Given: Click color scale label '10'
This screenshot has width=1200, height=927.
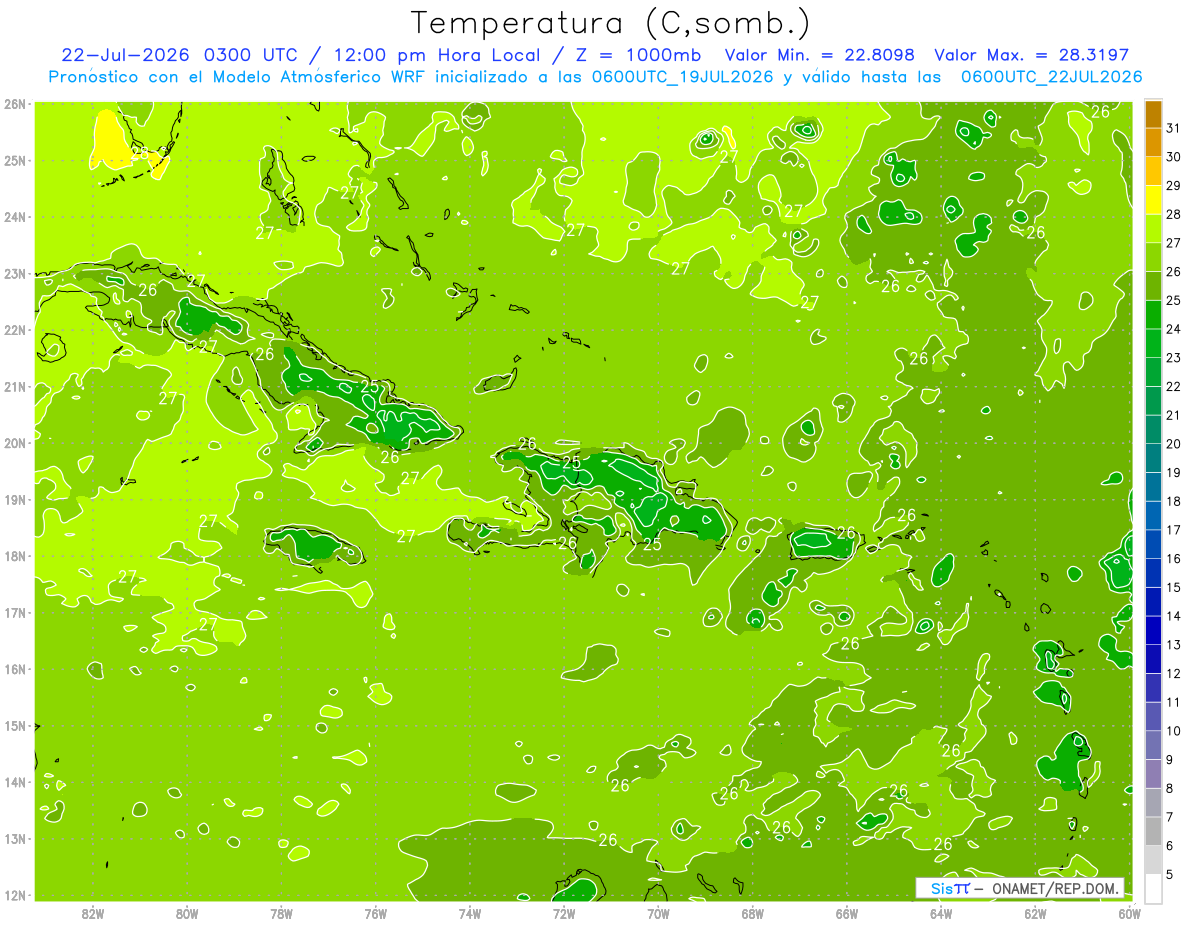Looking at the screenshot, I should pos(1174,731).
